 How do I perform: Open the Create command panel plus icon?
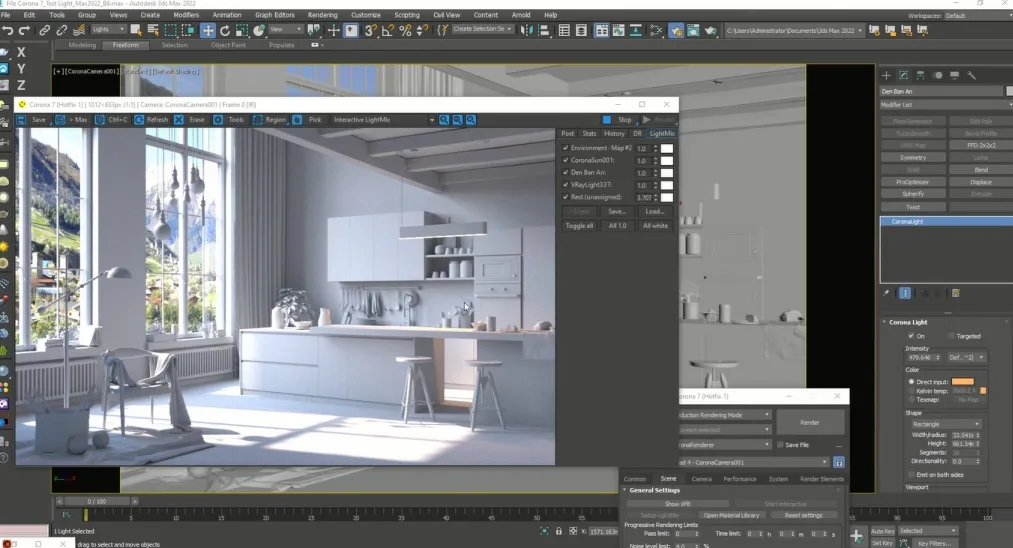tap(886, 75)
